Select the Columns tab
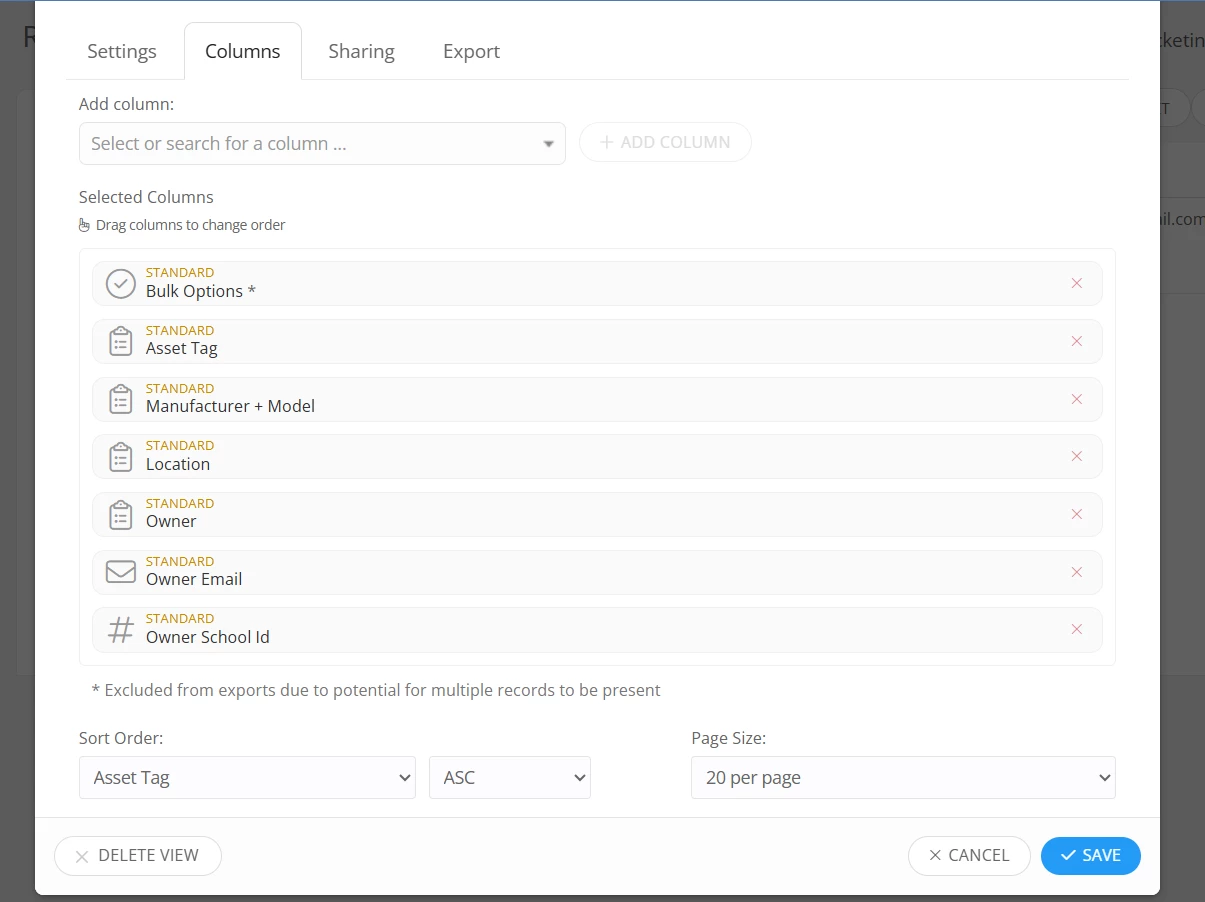 [243, 51]
